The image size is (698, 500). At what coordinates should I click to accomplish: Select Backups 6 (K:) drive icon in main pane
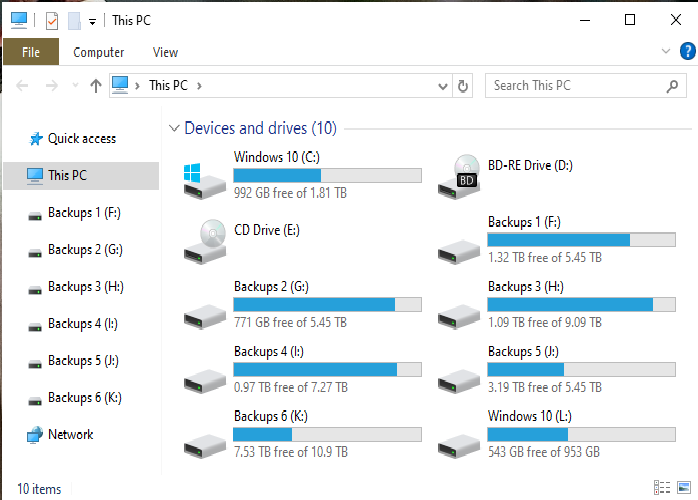(x=205, y=446)
